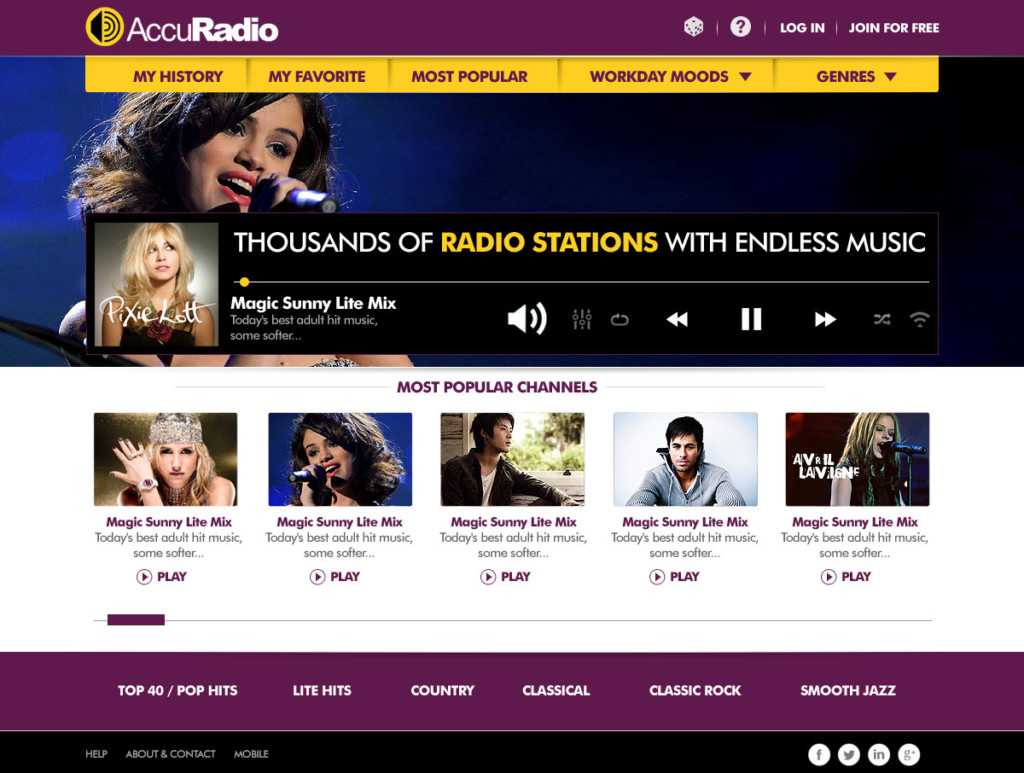Pause the Magic Sunny Lite Mix

click(751, 319)
